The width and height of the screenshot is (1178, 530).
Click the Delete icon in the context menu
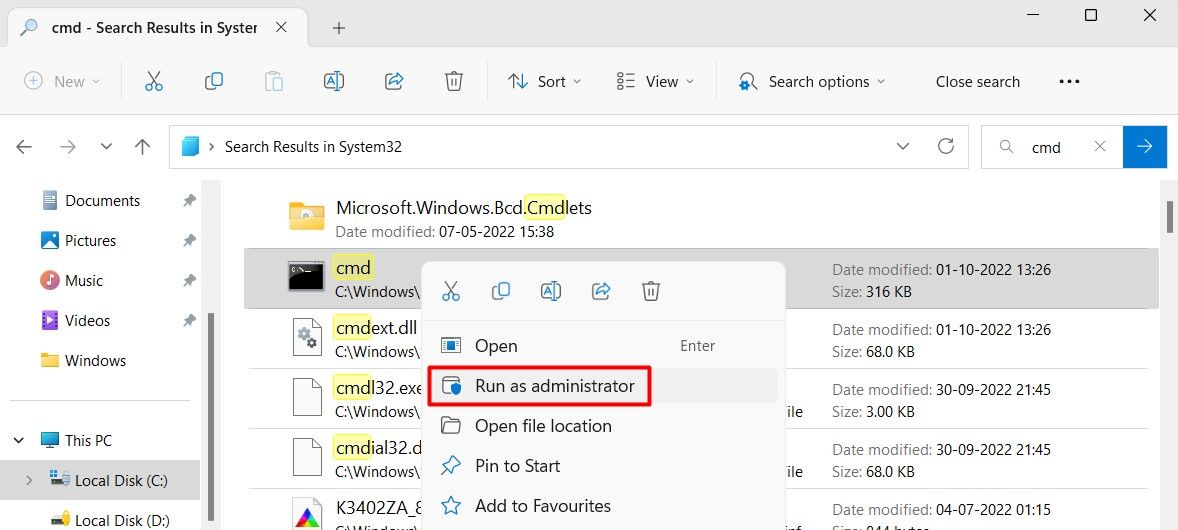click(651, 291)
